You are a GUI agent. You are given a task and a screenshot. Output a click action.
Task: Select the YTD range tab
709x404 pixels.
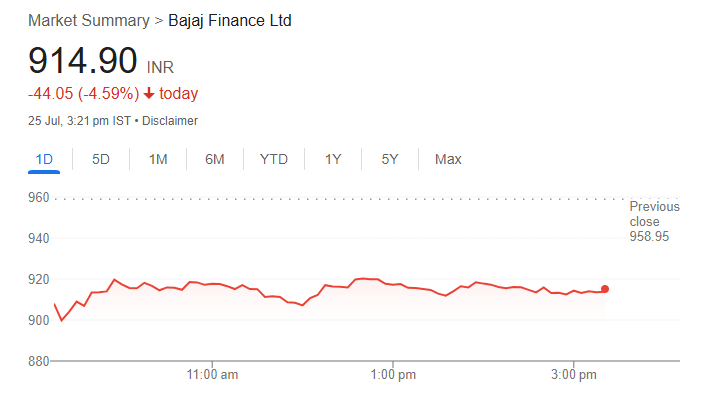click(x=274, y=159)
